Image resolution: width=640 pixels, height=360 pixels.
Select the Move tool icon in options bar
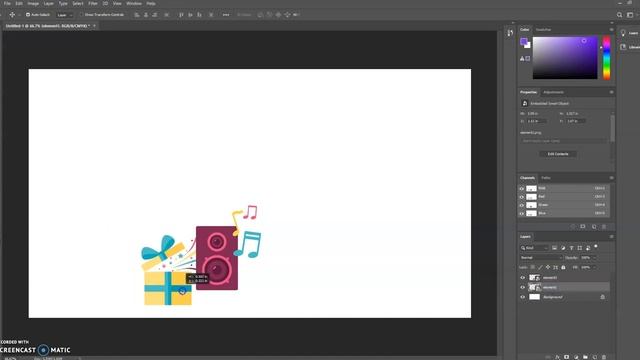click(x=12, y=15)
